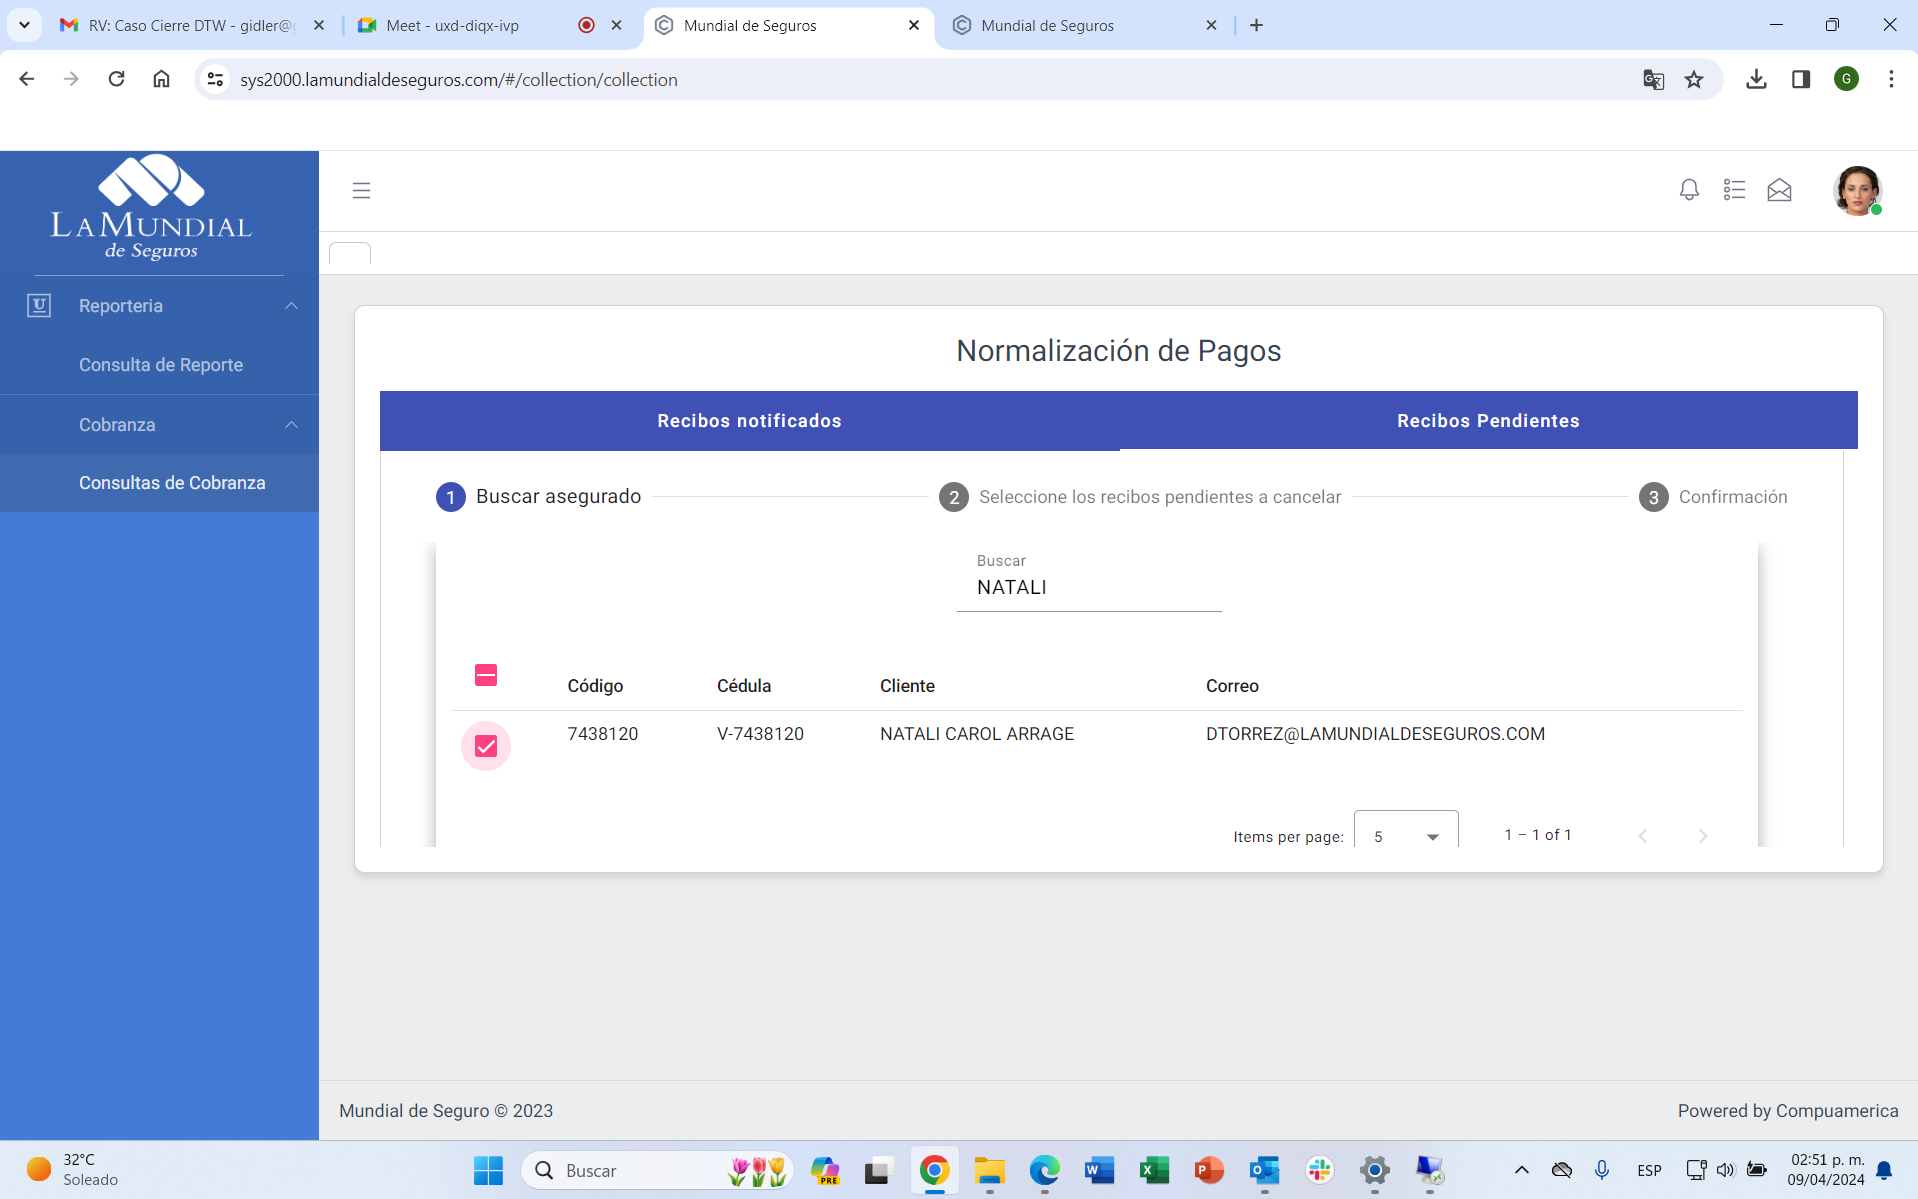
Task: Open Consultas de Cobranza in sidebar
Action: 172,483
